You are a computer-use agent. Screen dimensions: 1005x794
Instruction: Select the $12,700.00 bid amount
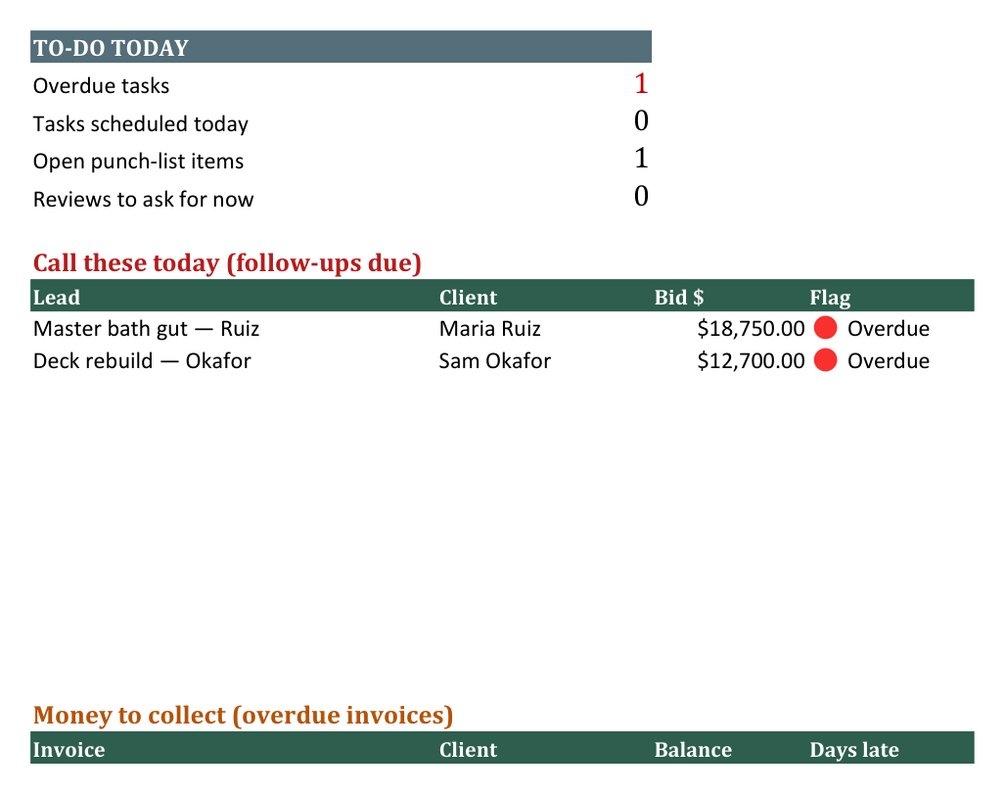click(751, 361)
